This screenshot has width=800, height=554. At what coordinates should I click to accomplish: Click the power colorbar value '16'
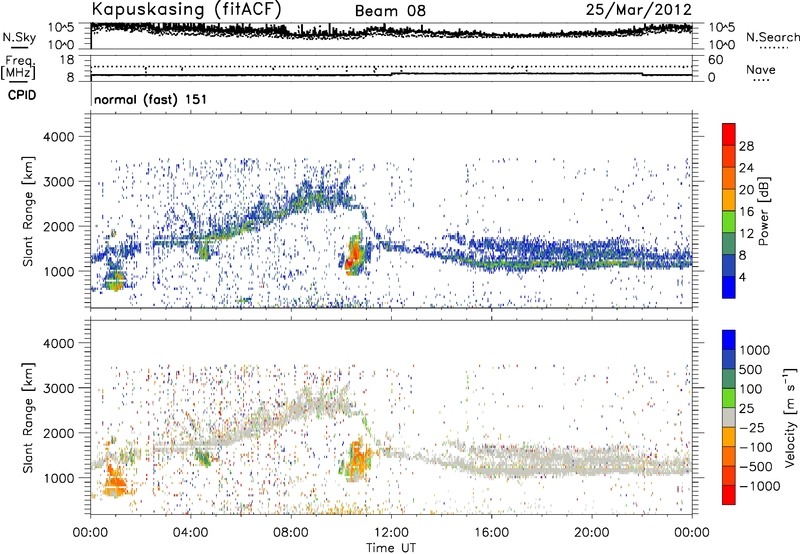[x=746, y=212]
